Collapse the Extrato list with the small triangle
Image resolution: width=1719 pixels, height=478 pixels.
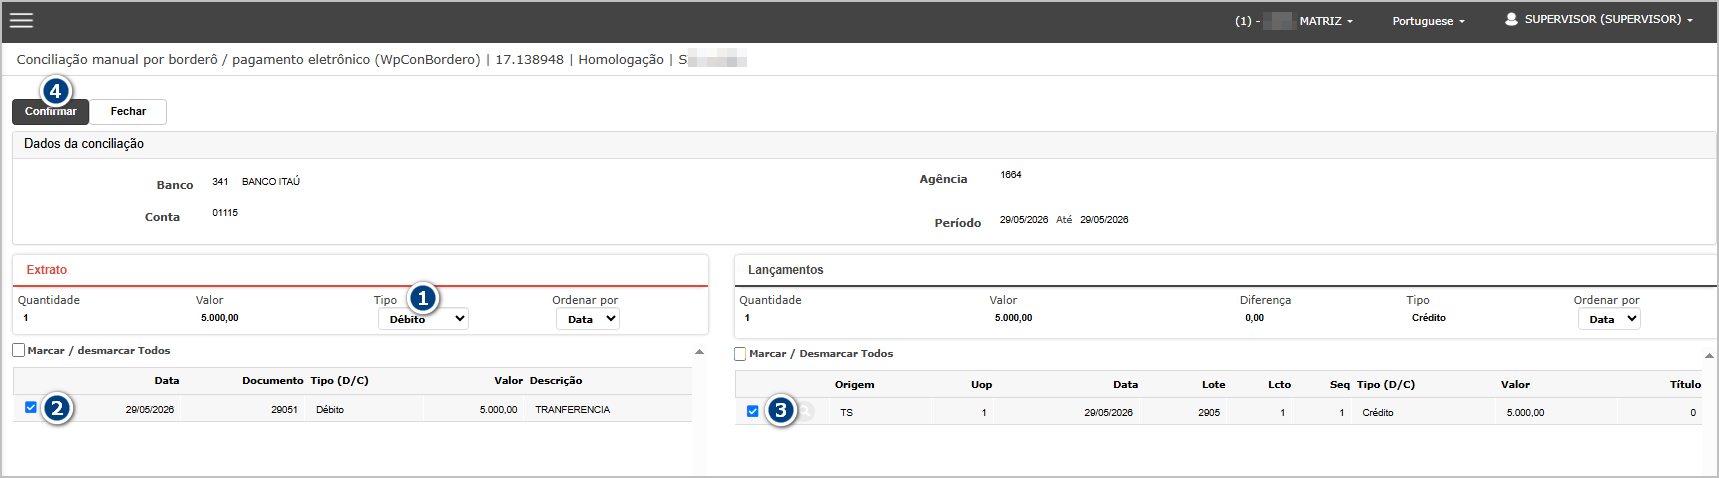699,352
